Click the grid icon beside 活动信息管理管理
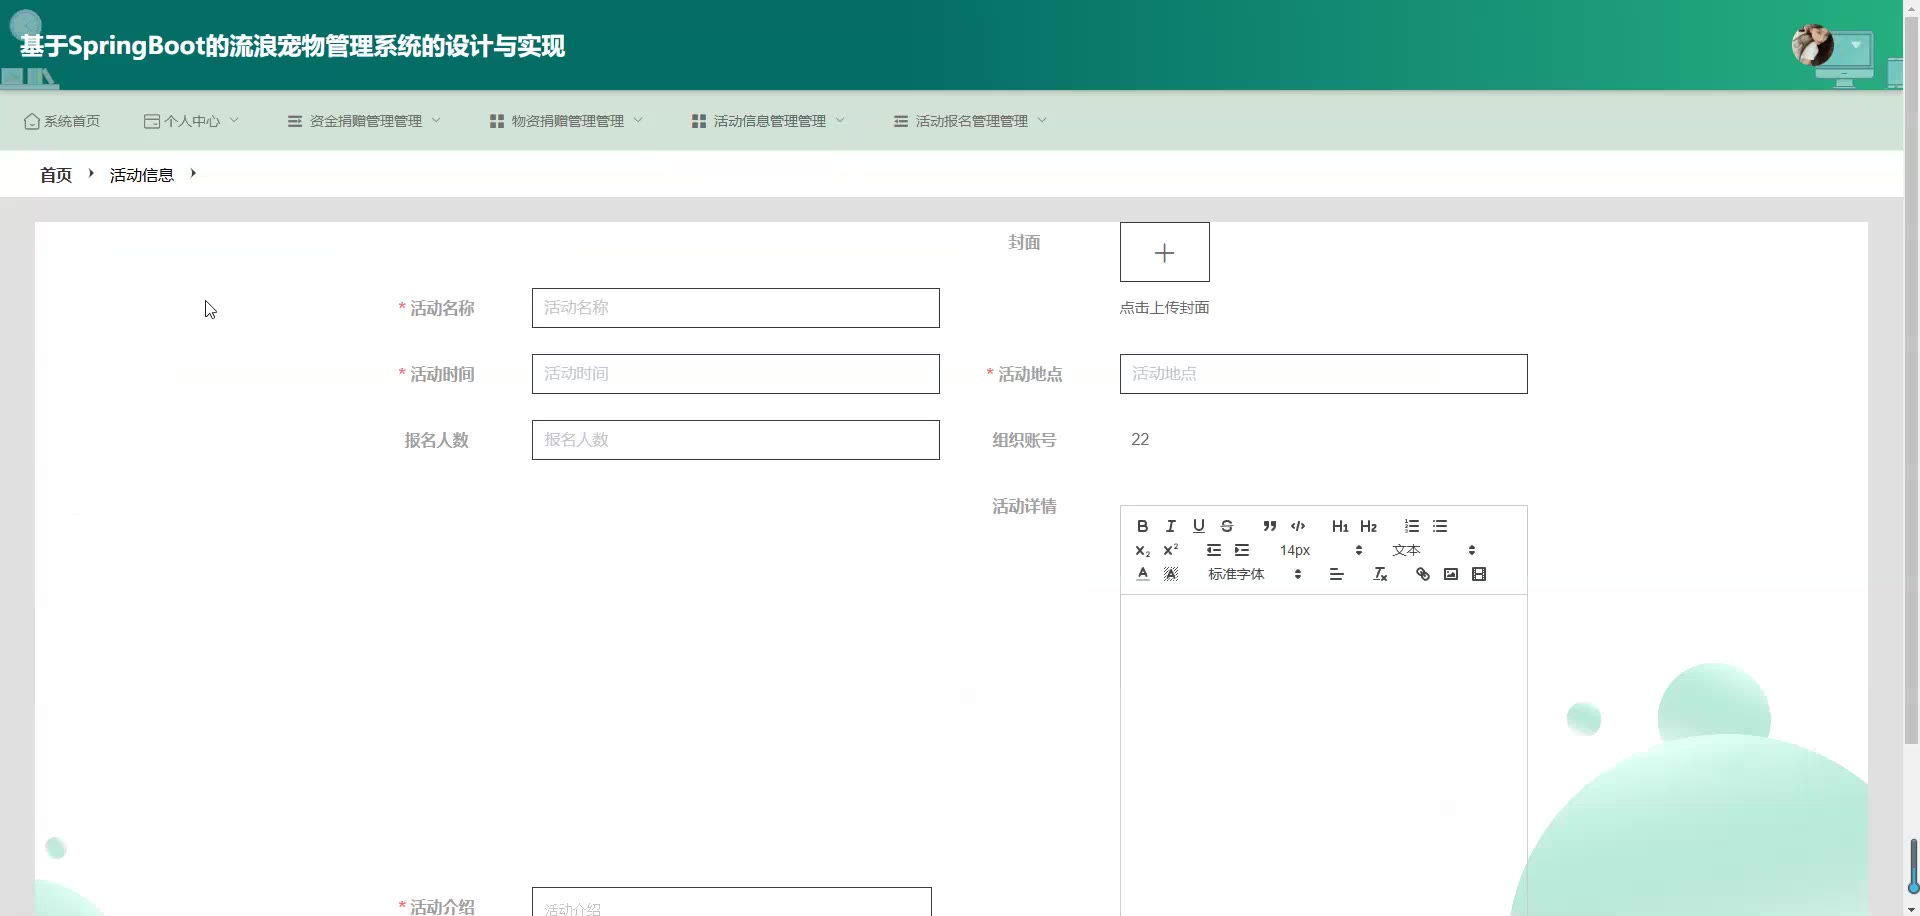 (x=698, y=121)
